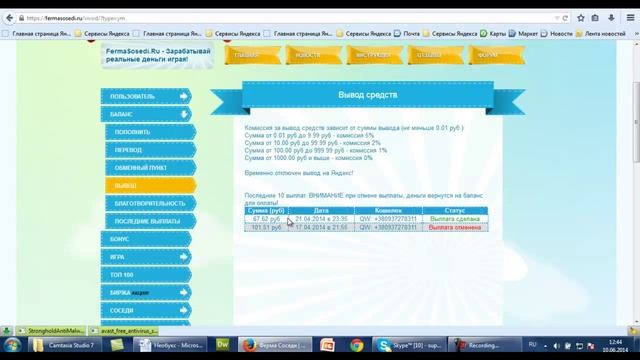Open the bookmarks list icon

coord(595,18)
